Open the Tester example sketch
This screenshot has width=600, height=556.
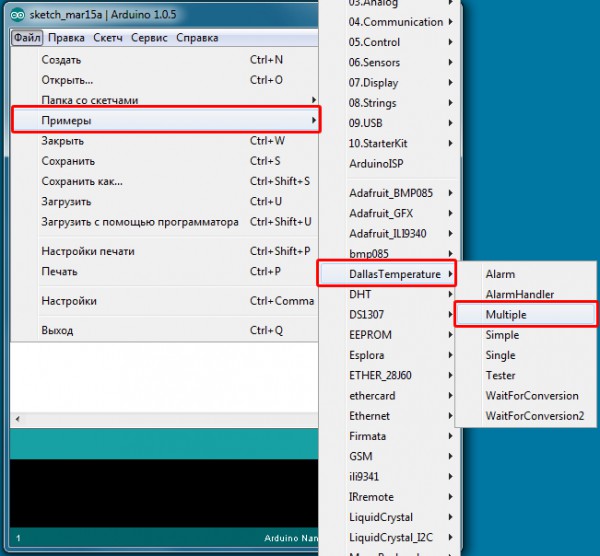pos(526,376)
